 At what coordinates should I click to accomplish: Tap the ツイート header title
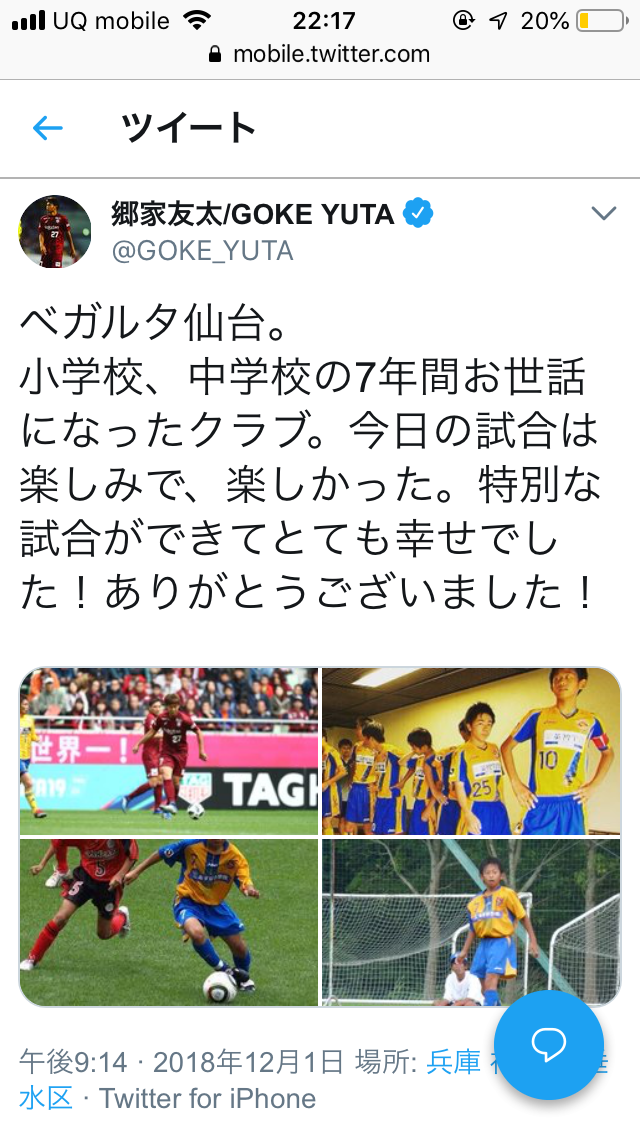188,128
